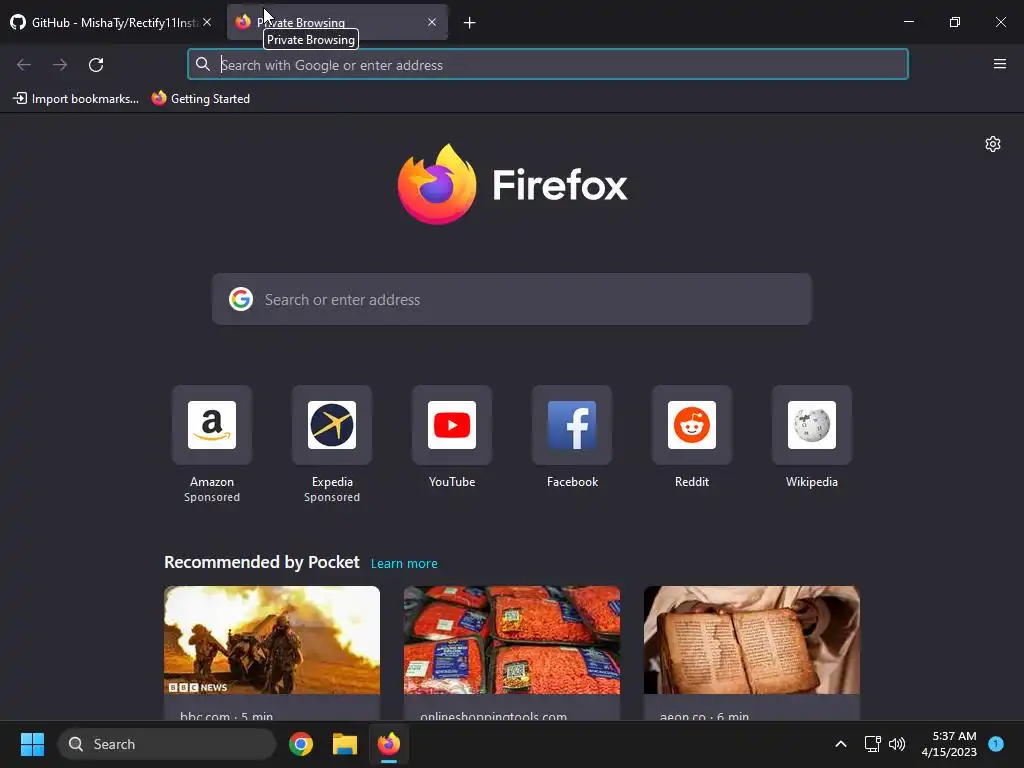Click the taskbar Search box

pyautogui.click(x=167, y=744)
